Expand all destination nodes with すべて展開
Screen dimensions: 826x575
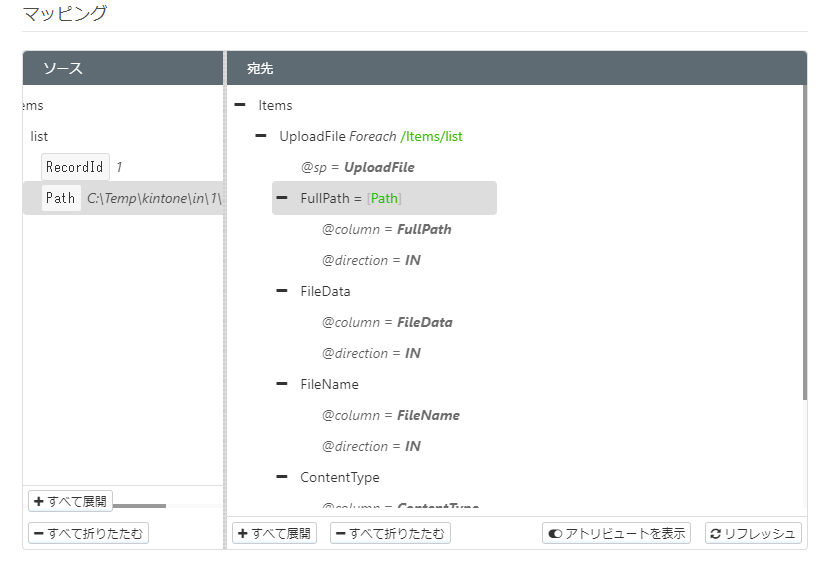[275, 533]
